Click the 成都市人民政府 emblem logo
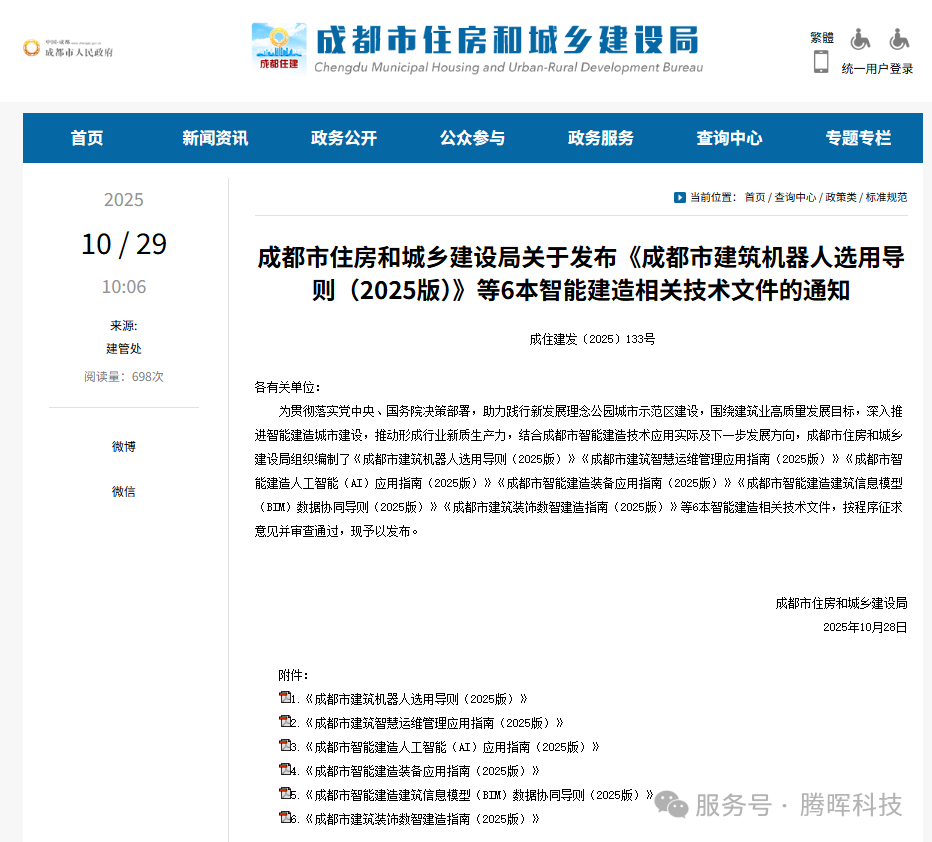Screen dimensions: 932x842 tap(32, 48)
